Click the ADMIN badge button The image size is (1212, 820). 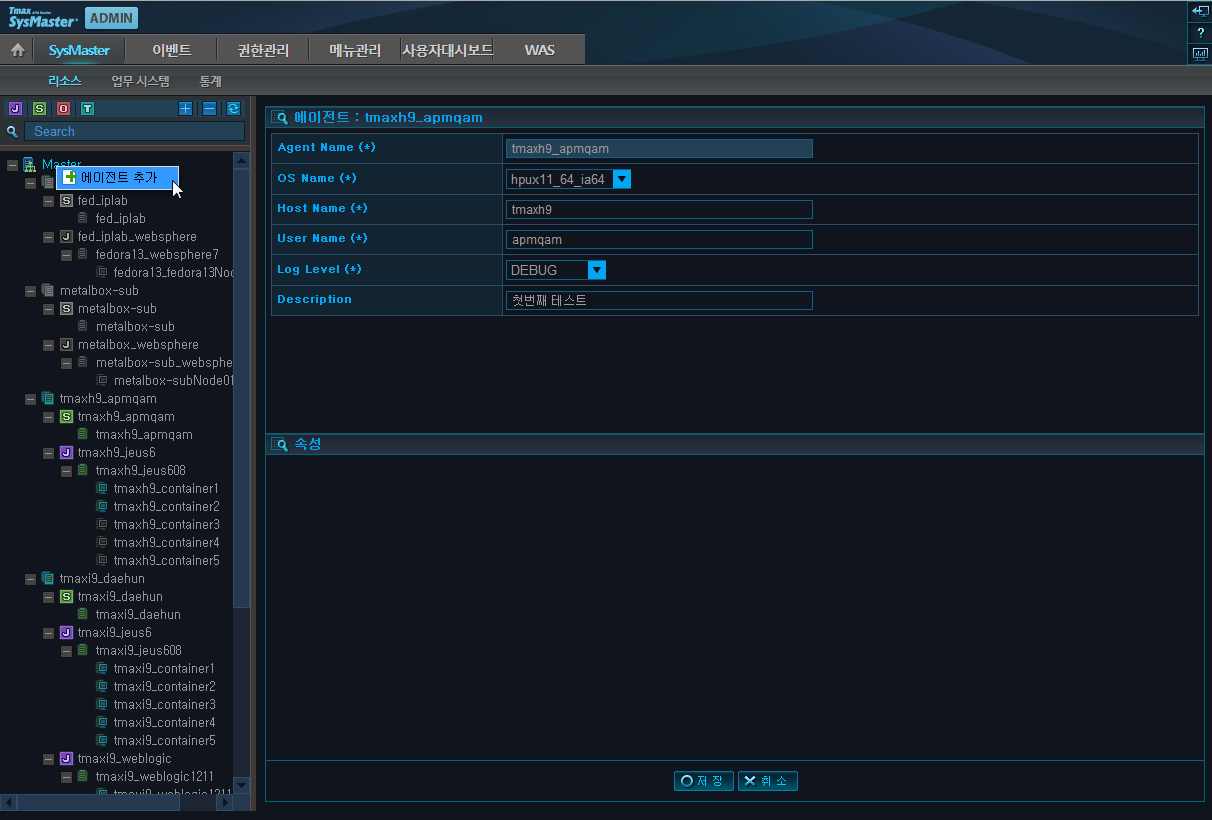click(112, 18)
